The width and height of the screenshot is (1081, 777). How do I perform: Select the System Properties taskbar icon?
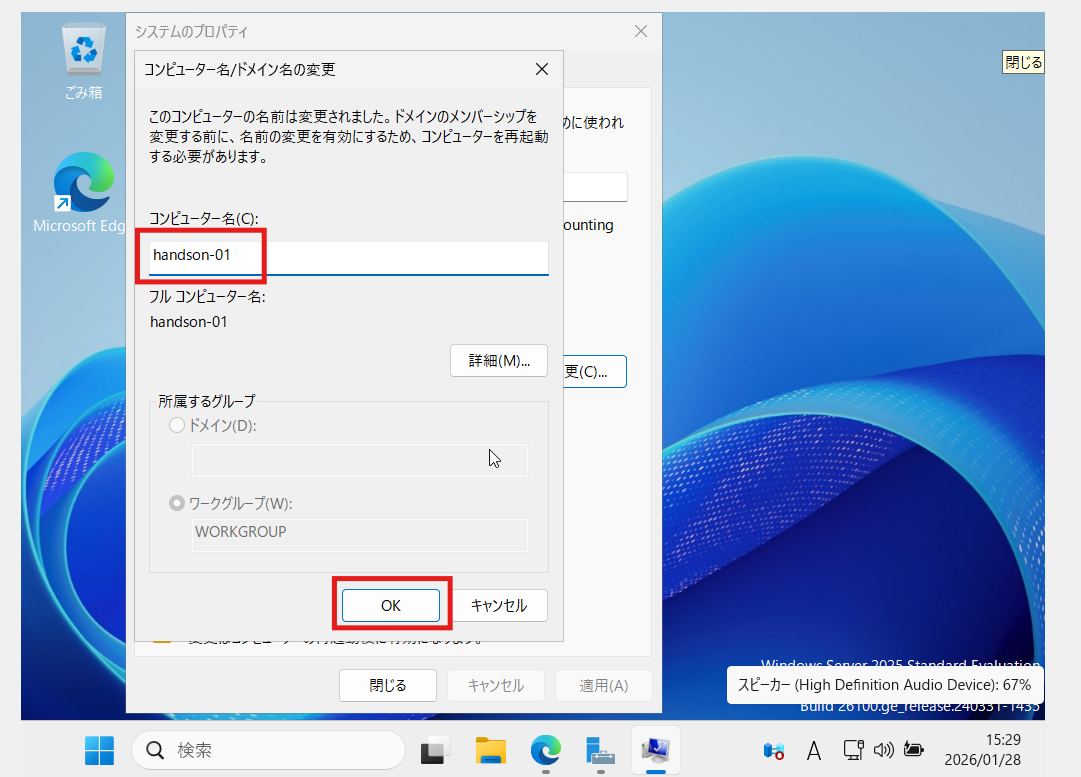[655, 750]
